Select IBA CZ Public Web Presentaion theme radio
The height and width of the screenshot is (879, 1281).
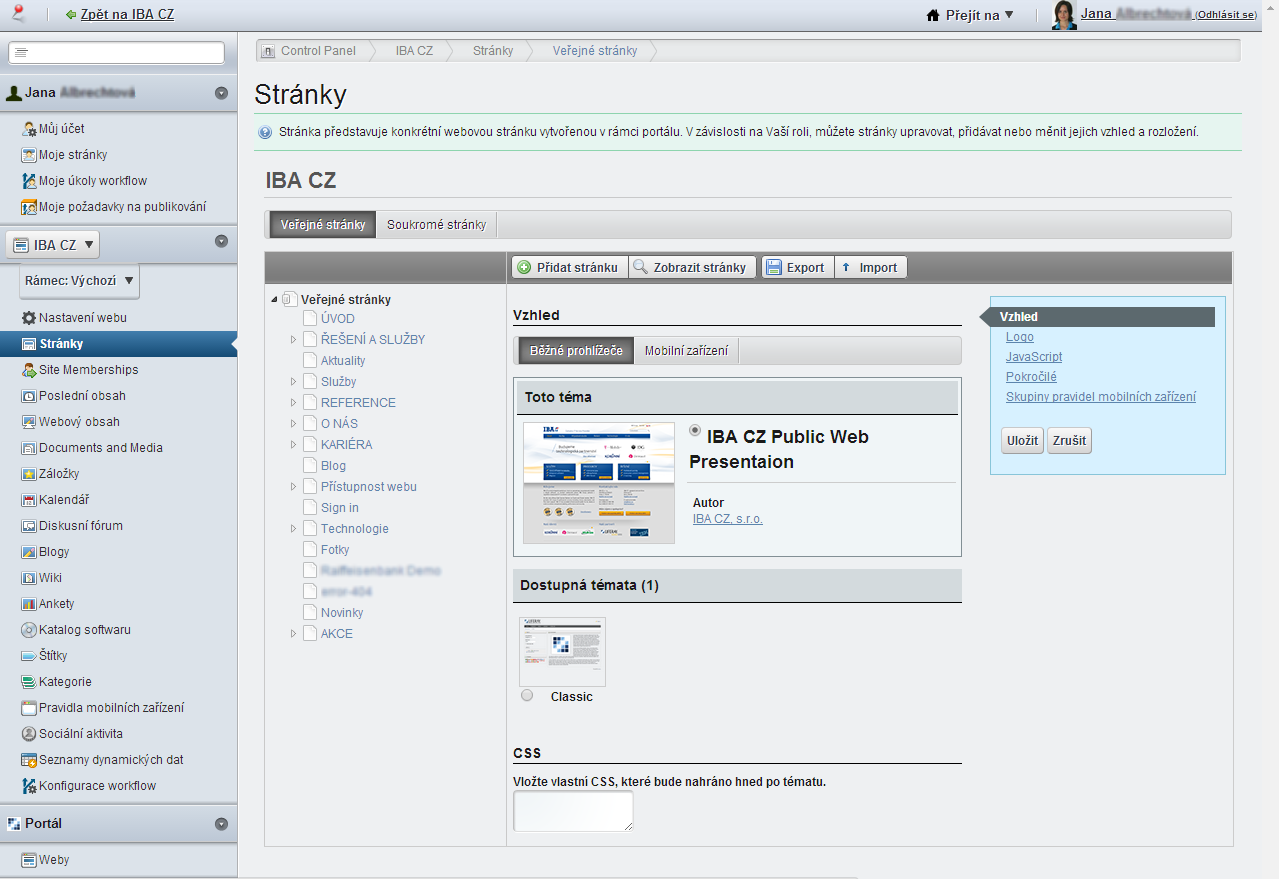tap(696, 430)
